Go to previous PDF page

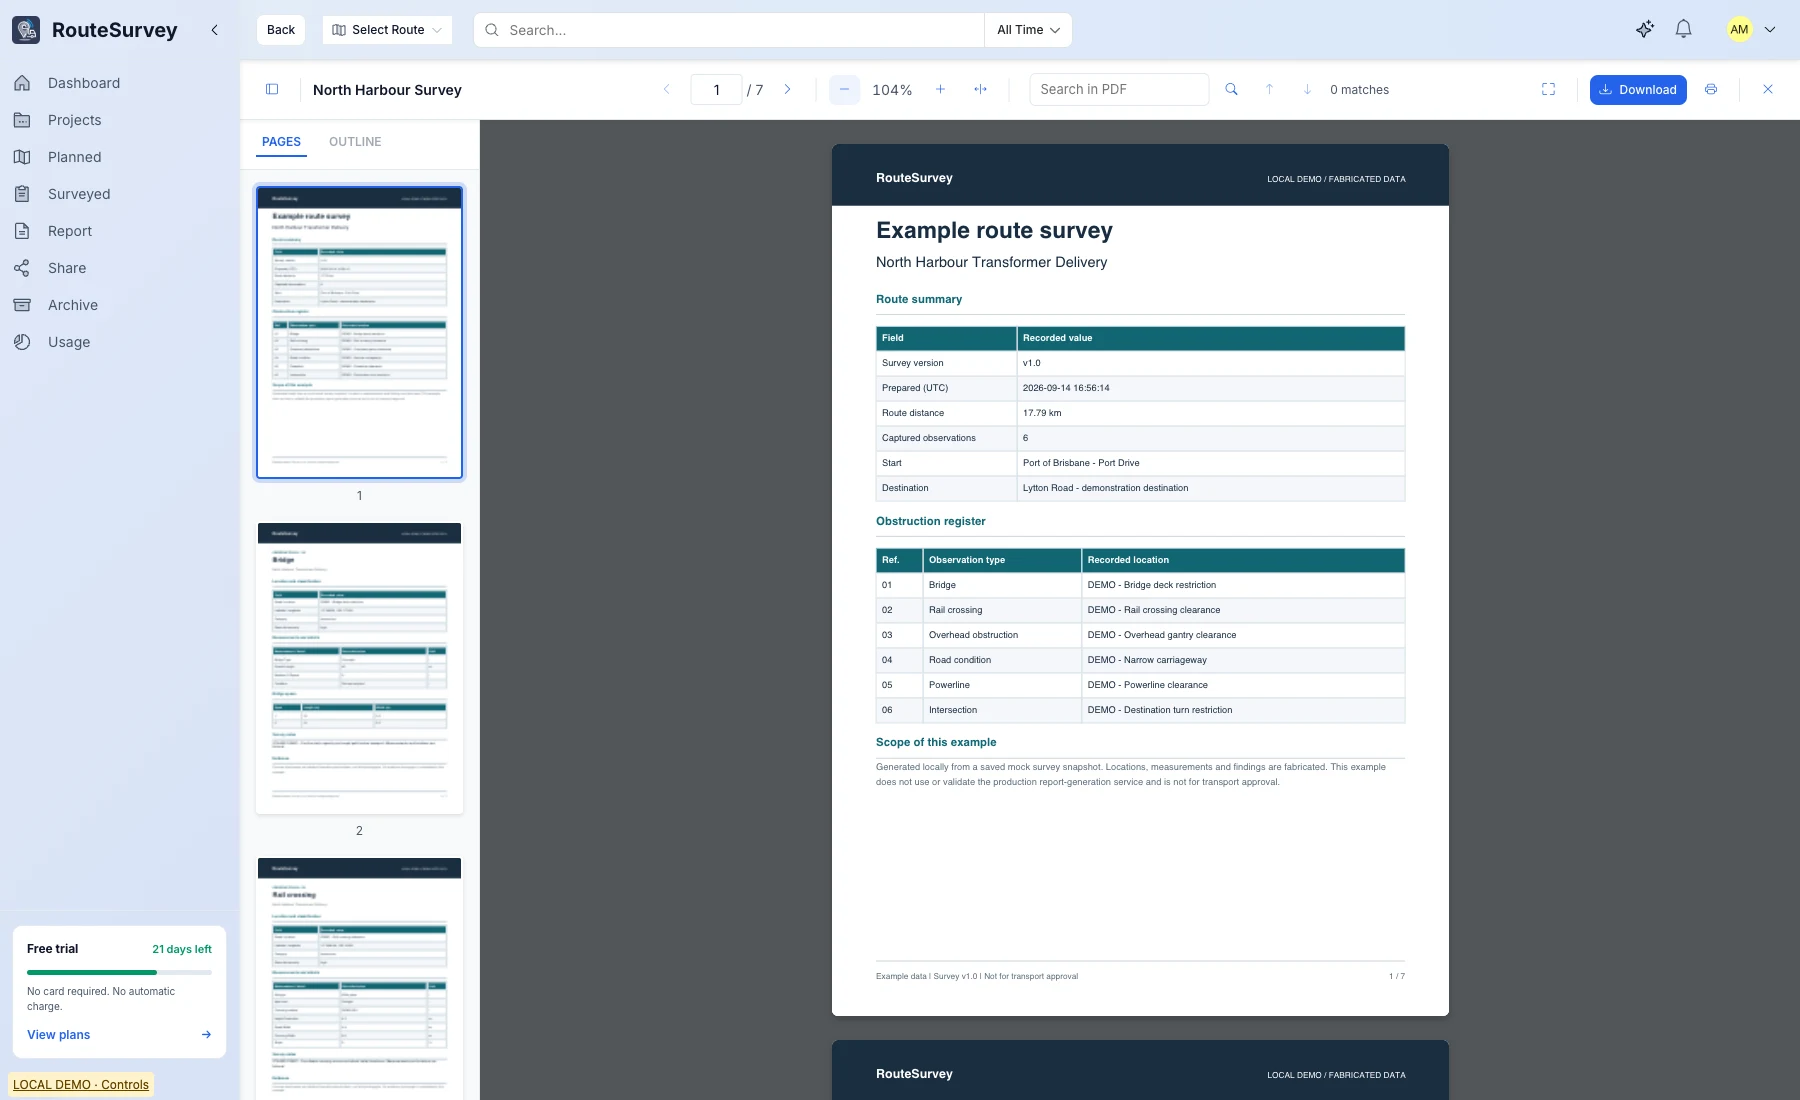tap(667, 90)
